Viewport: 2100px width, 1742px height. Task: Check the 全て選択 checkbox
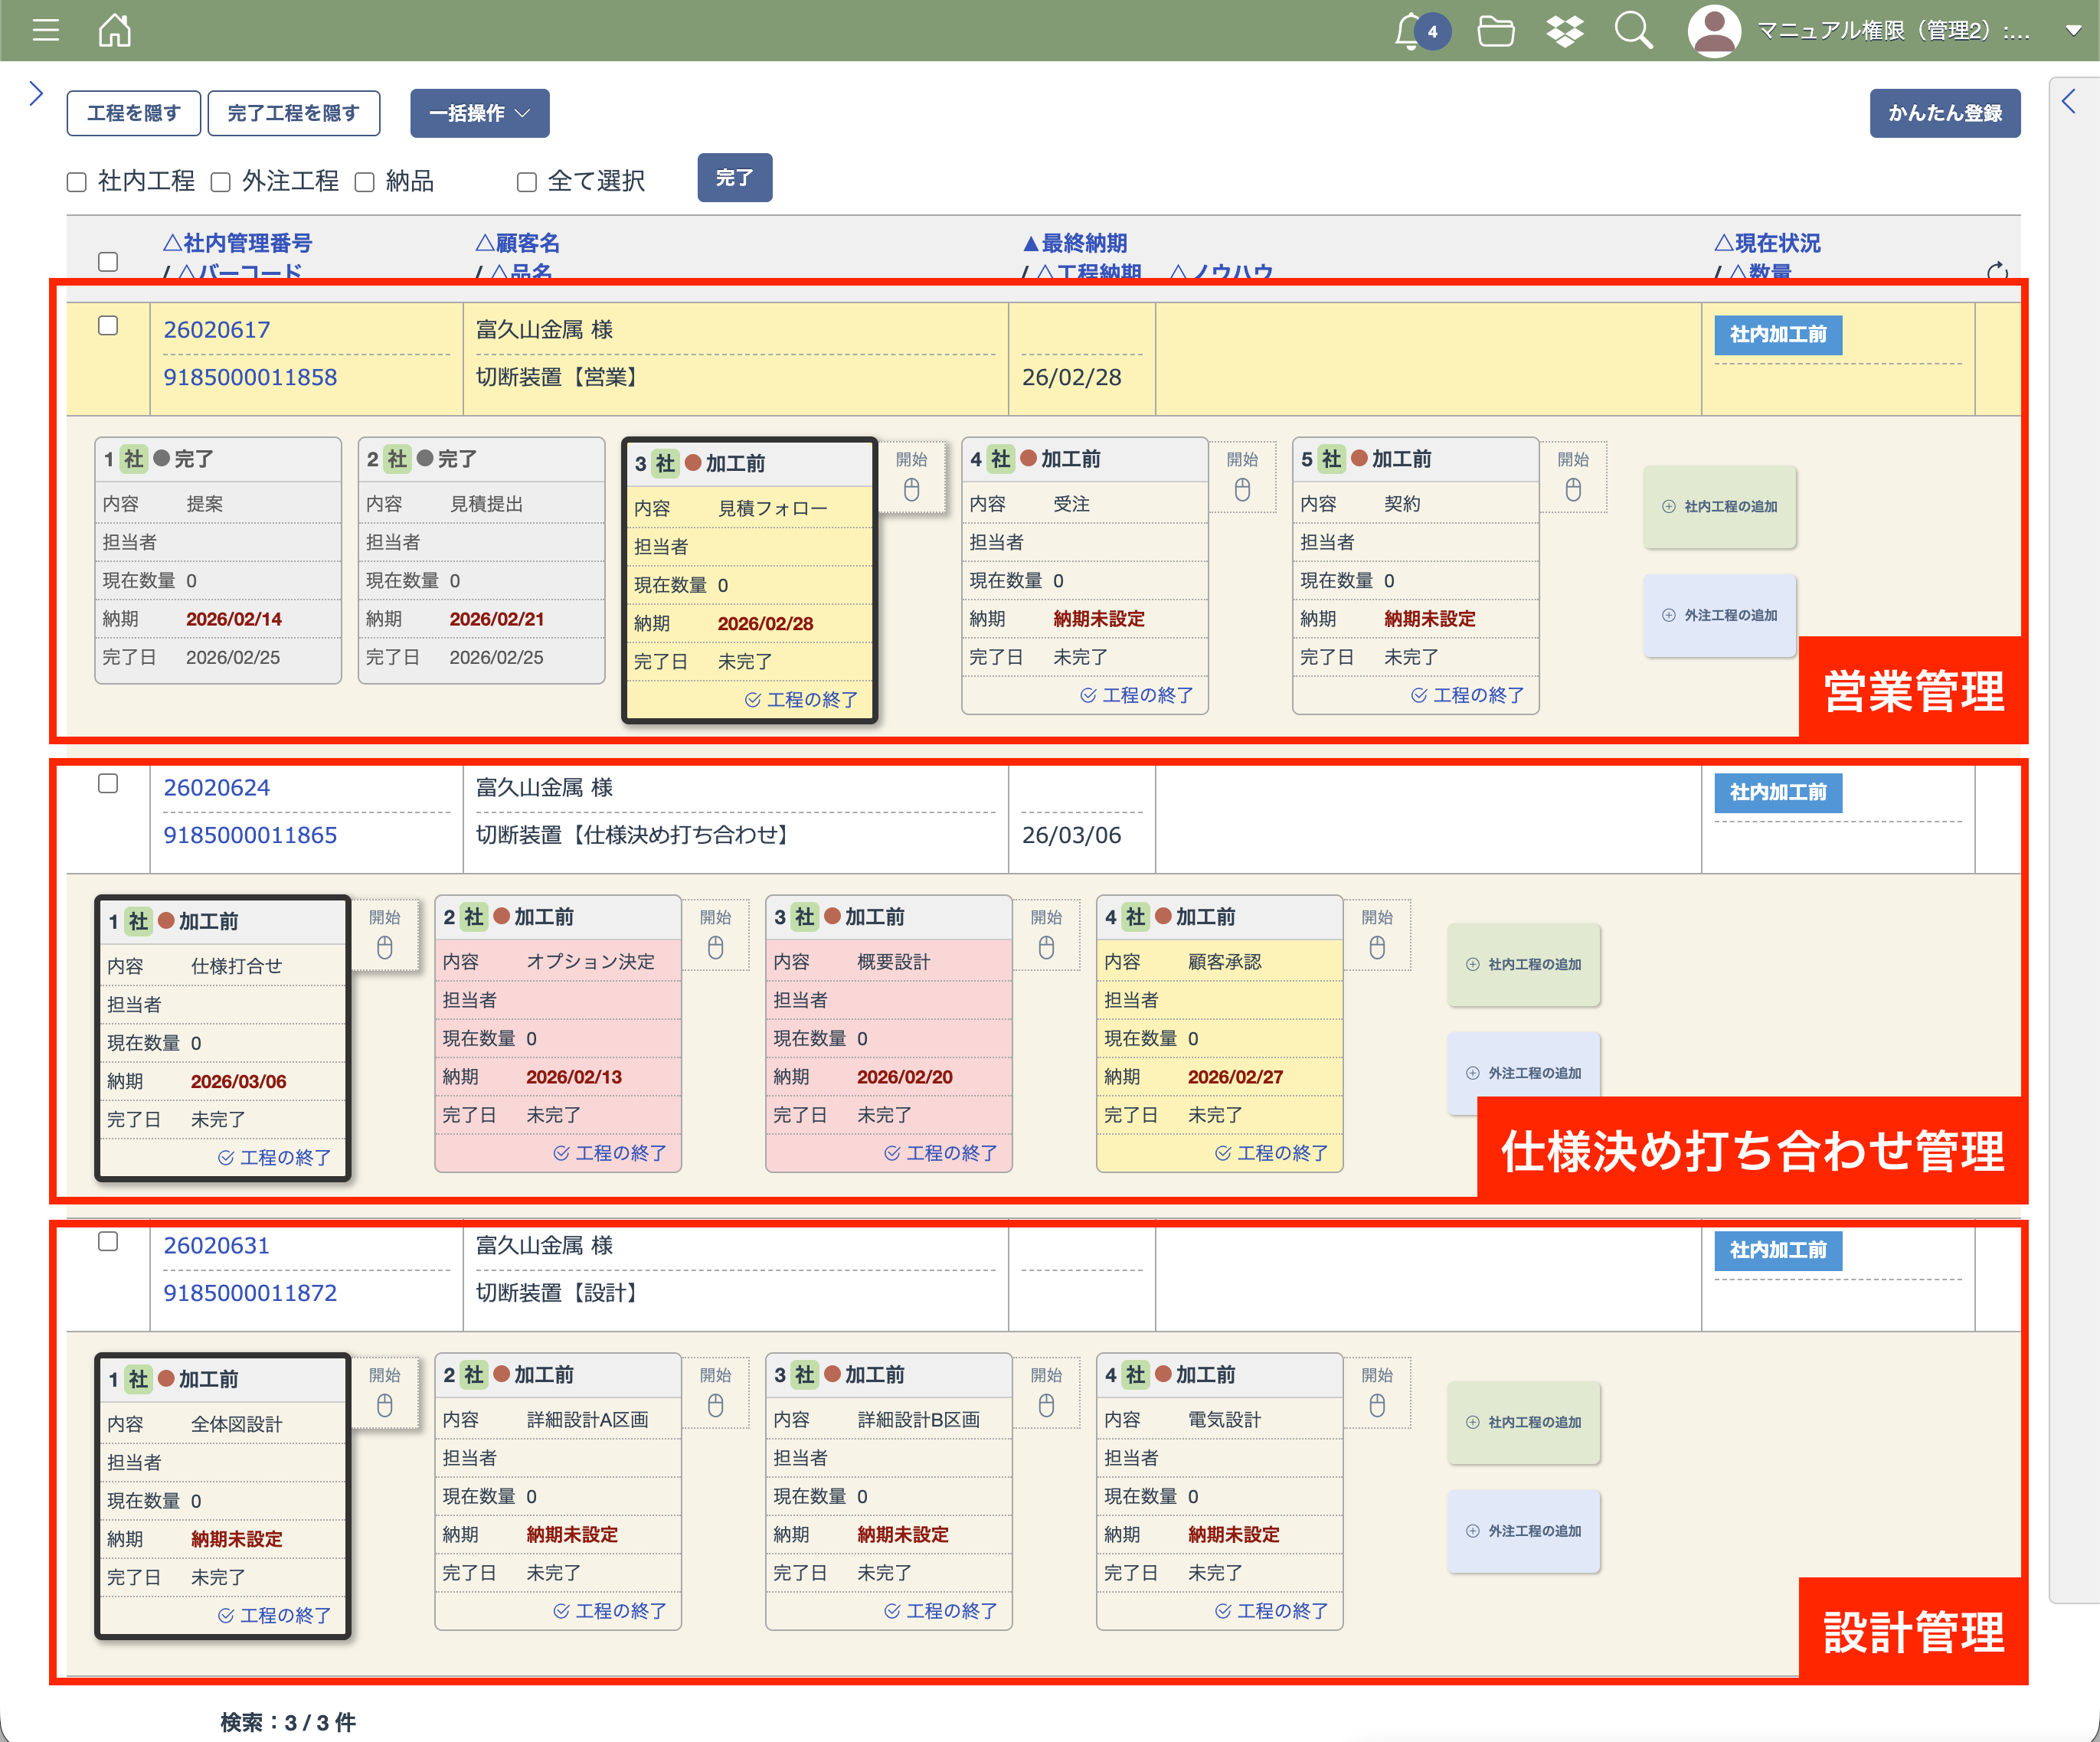[x=527, y=182]
